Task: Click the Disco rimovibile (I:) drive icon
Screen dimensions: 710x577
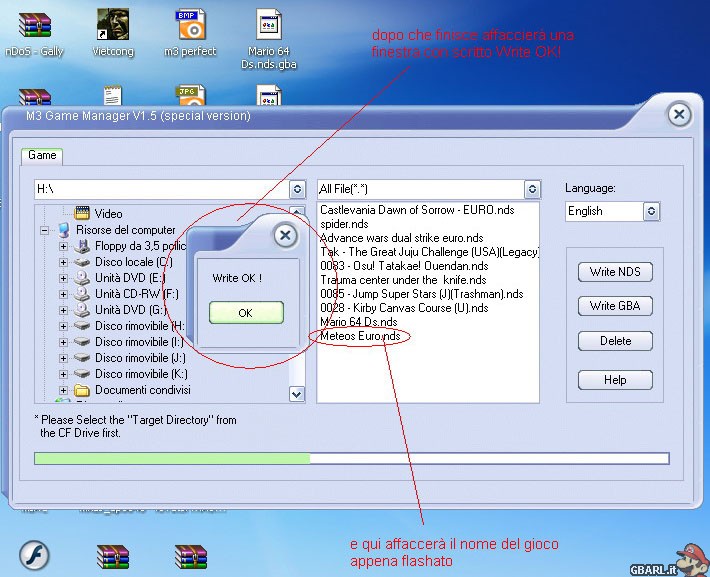Action: click(82, 341)
